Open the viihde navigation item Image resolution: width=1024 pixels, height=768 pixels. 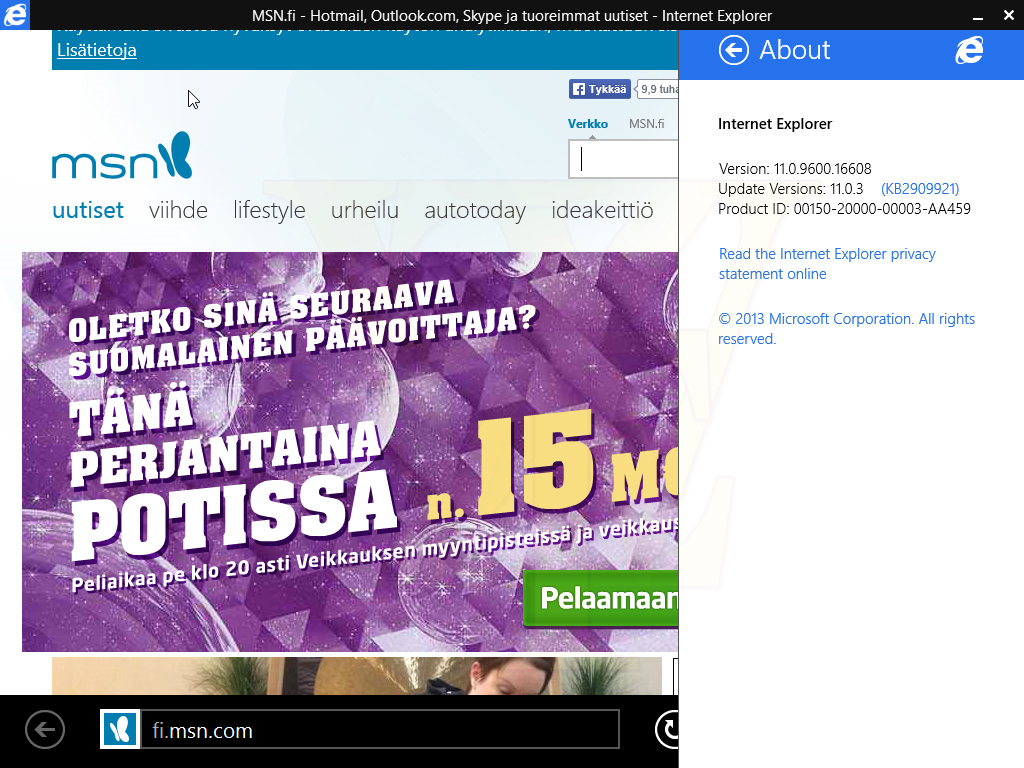178,210
